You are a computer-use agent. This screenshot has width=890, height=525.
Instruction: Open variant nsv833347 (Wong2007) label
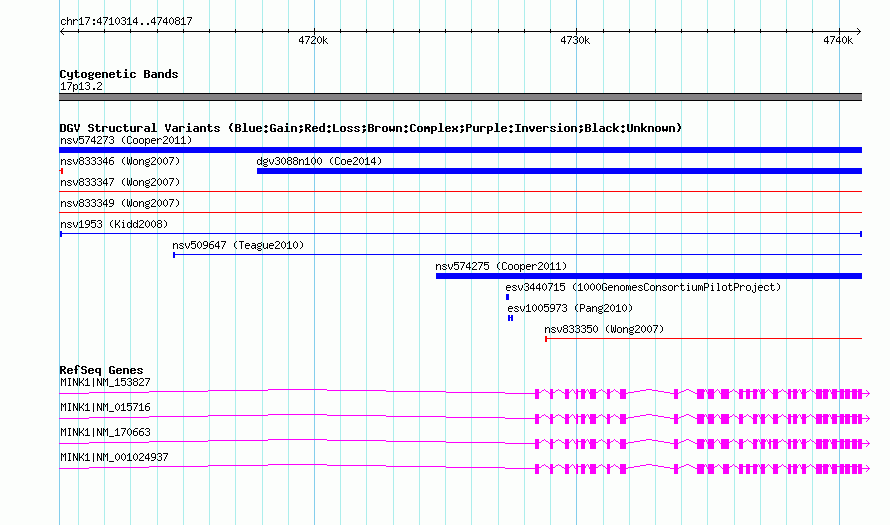click(120, 182)
